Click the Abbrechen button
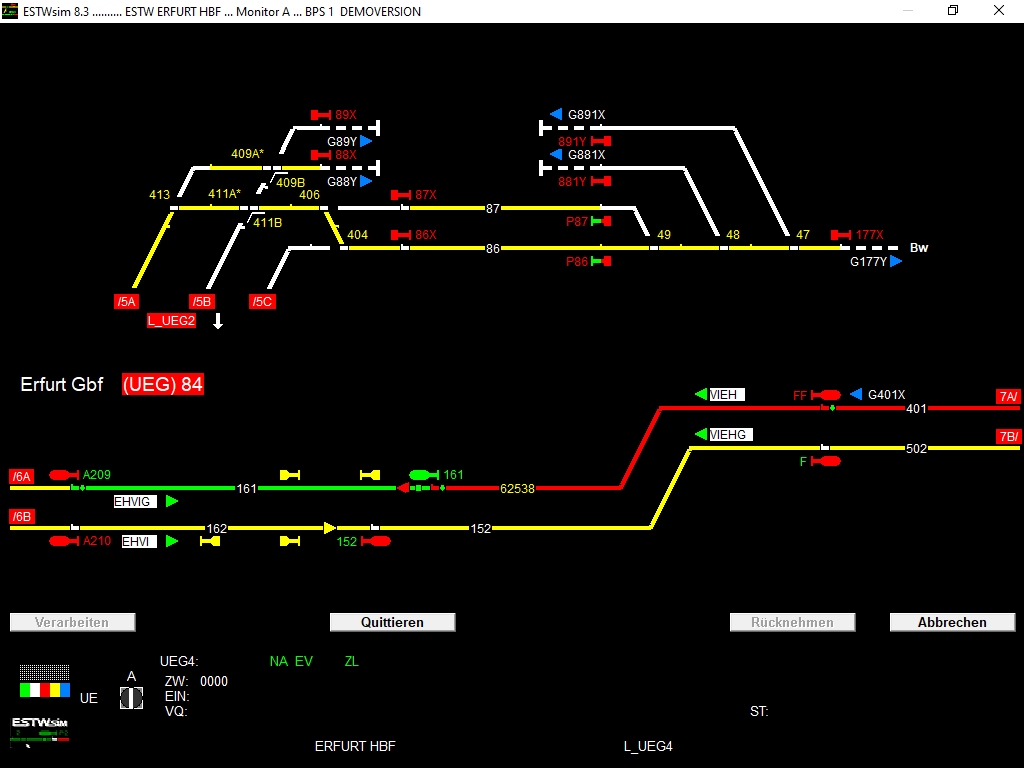The width and height of the screenshot is (1024, 768). point(951,621)
